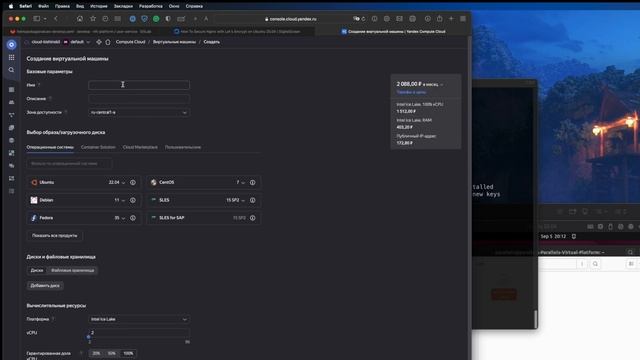Screen dimensions: 640x360
Task: Click the info icon for Ubuntu image
Action: pos(133,182)
